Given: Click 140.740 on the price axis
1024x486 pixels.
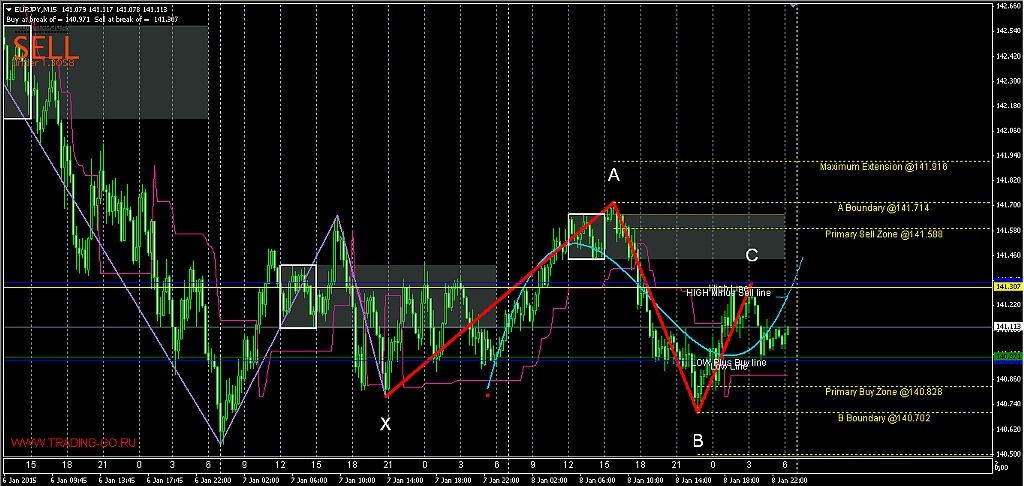Looking at the screenshot, I should pyautogui.click(x=1007, y=404).
